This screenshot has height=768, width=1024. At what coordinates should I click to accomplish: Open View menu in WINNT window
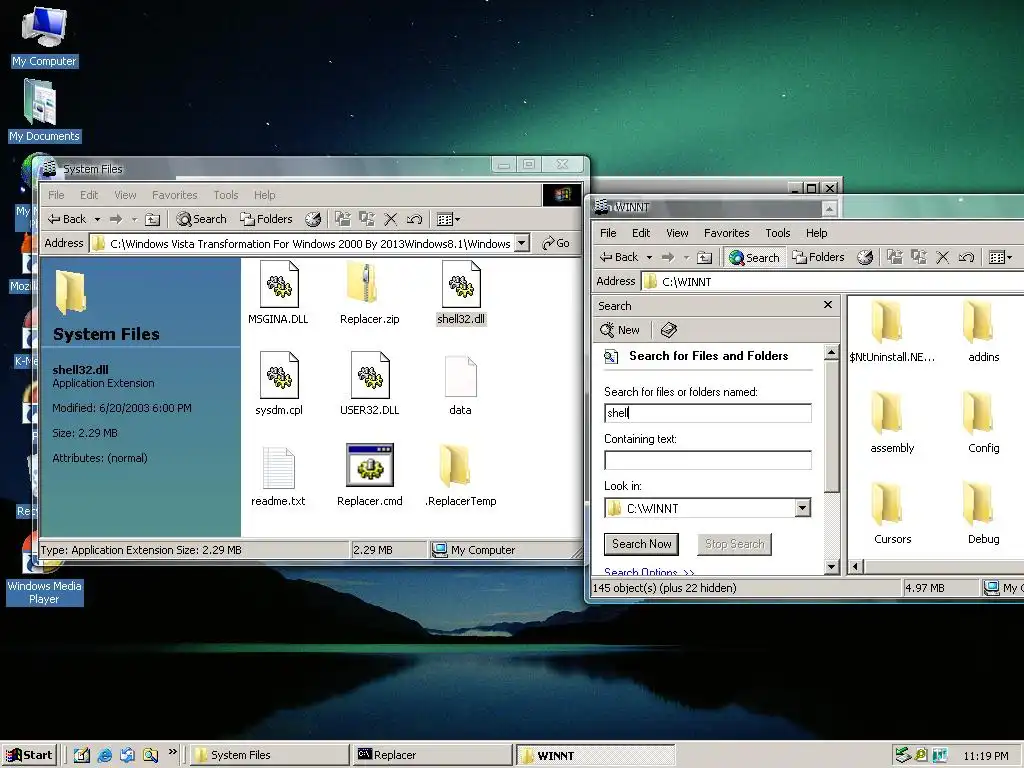click(677, 233)
